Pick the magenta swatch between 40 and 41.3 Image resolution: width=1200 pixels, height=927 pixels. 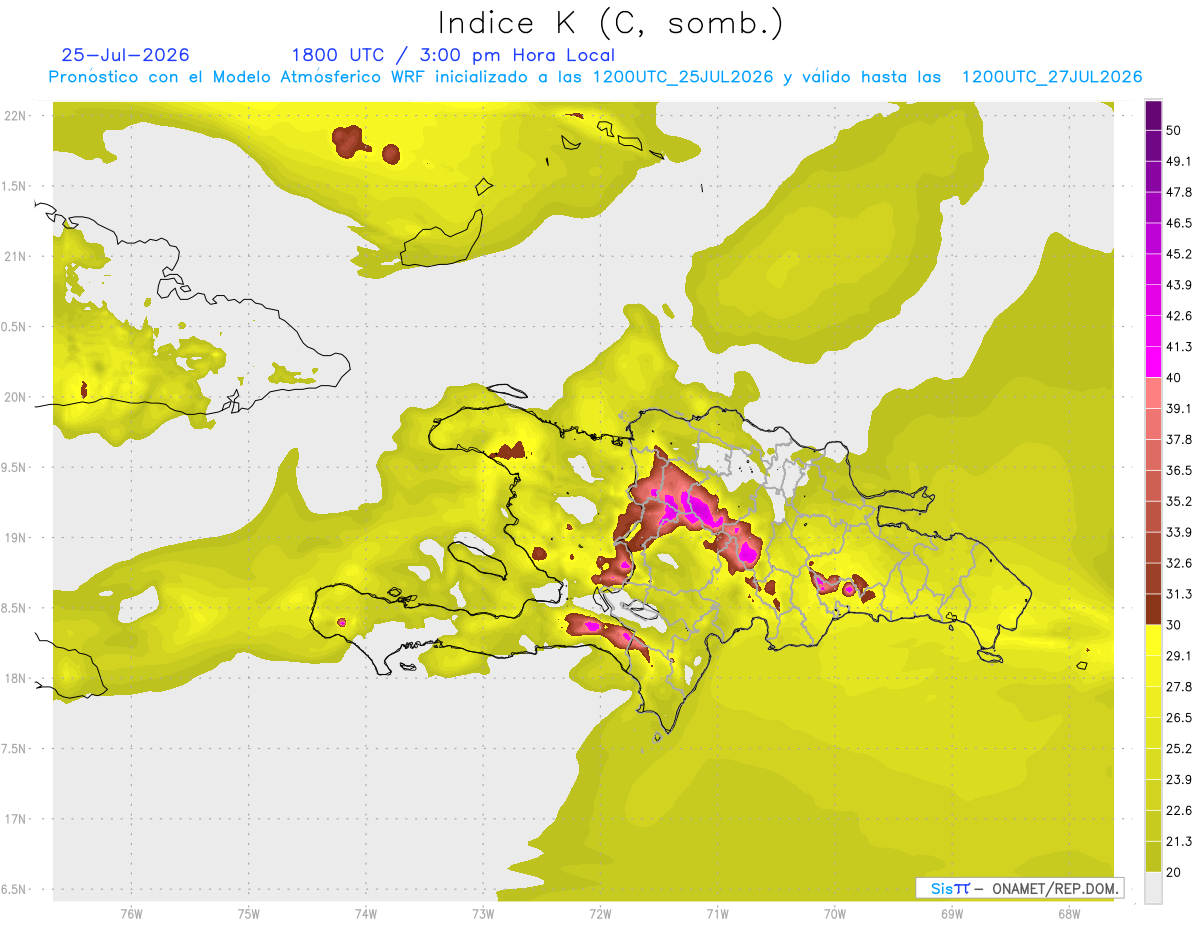(x=1153, y=362)
